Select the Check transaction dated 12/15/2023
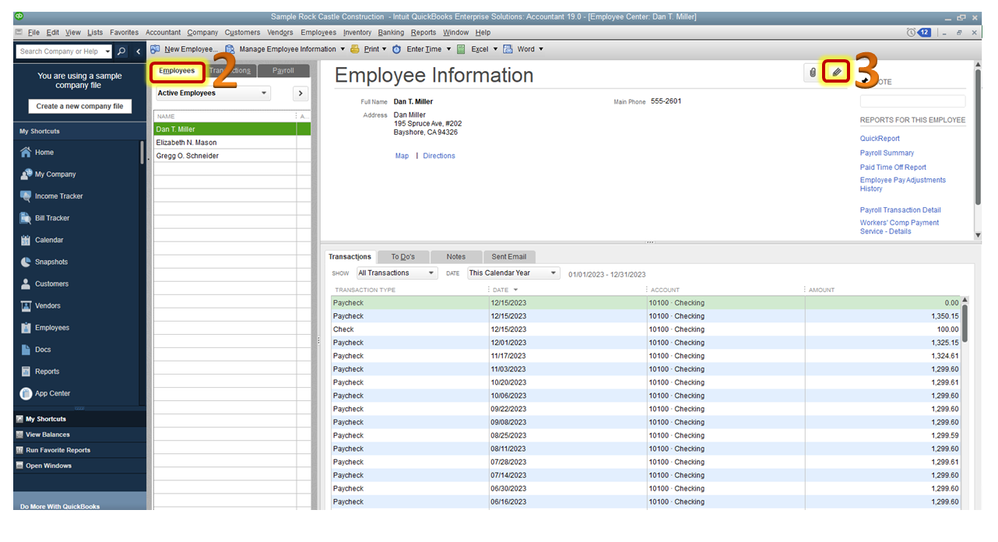Image resolution: width=998 pixels, height=542 pixels. [x=646, y=330]
